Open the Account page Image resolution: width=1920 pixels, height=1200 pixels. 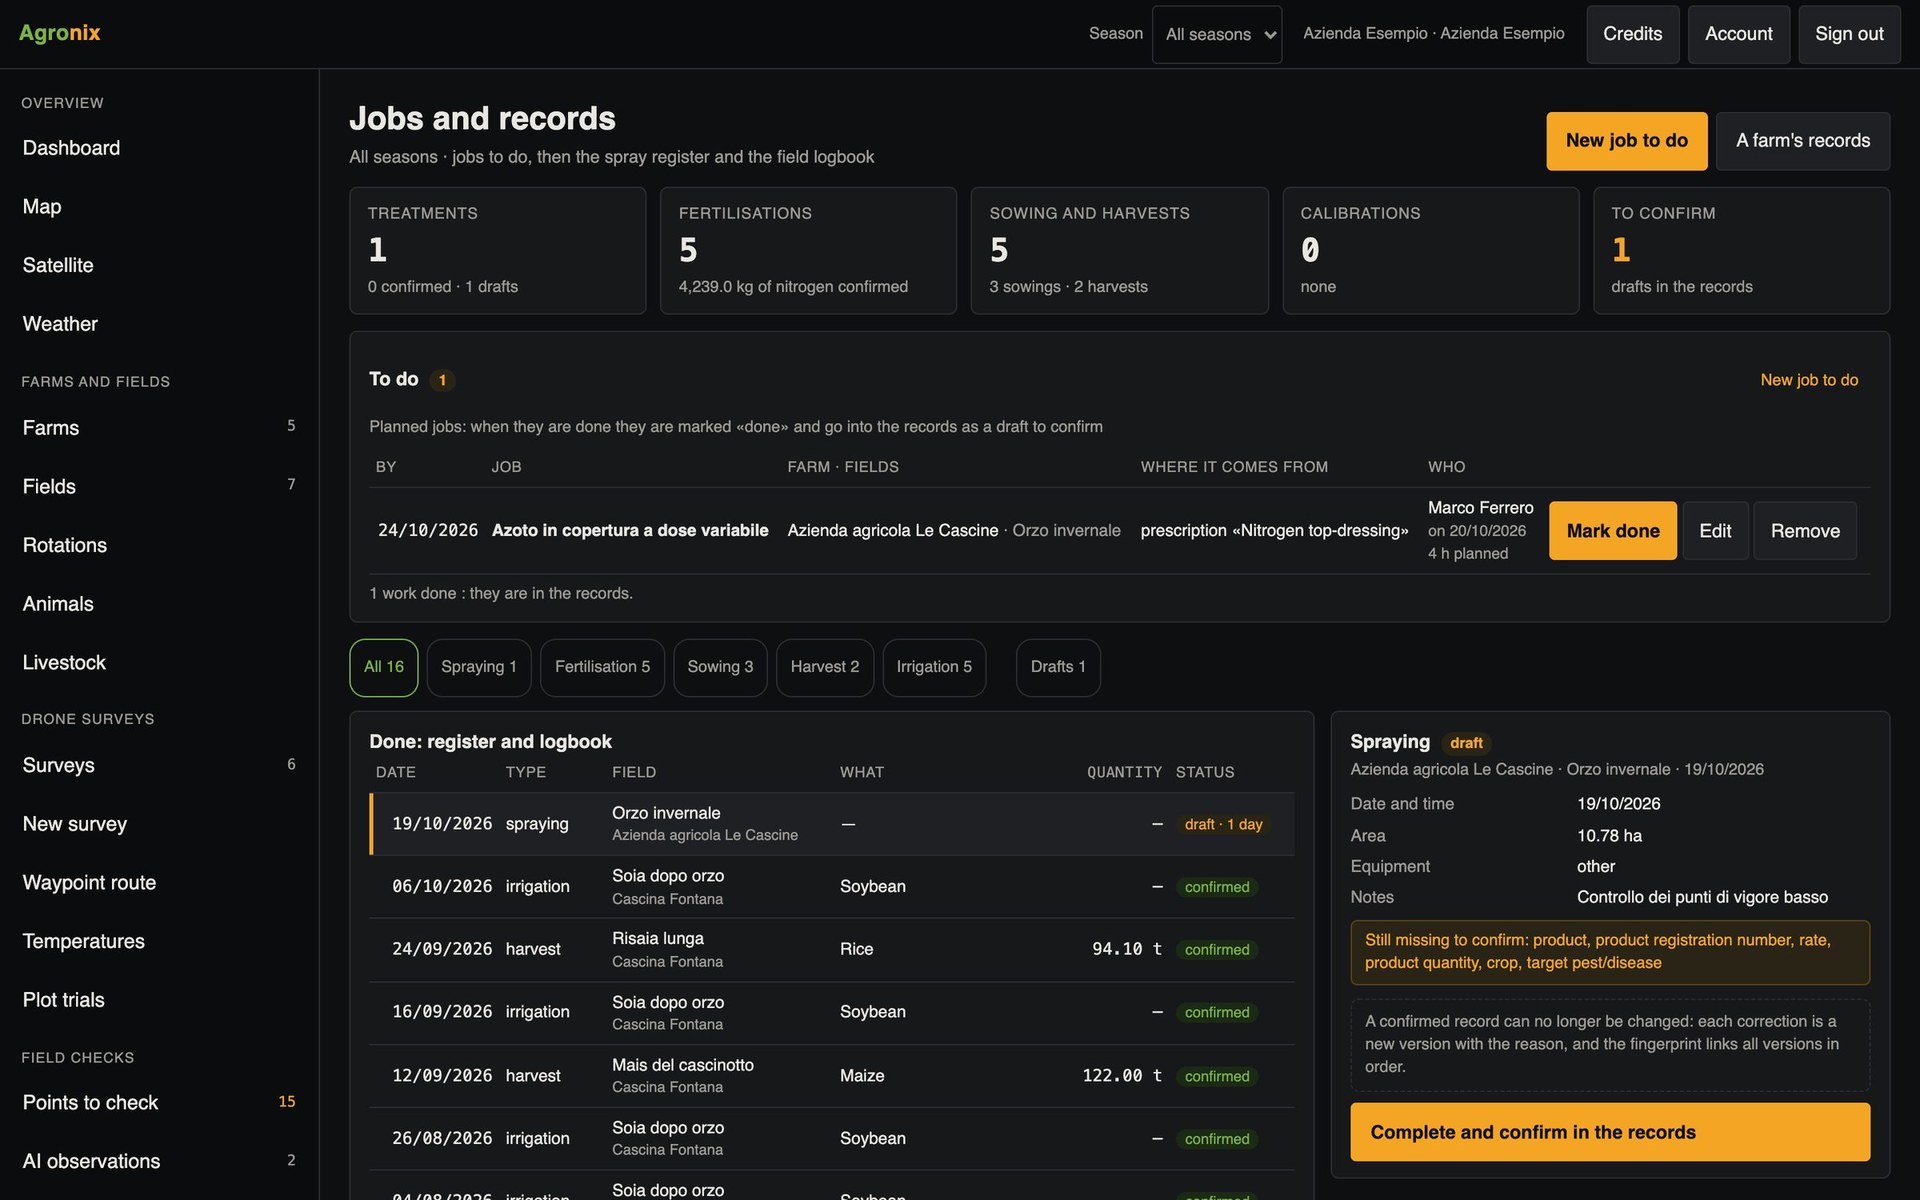tap(1738, 34)
